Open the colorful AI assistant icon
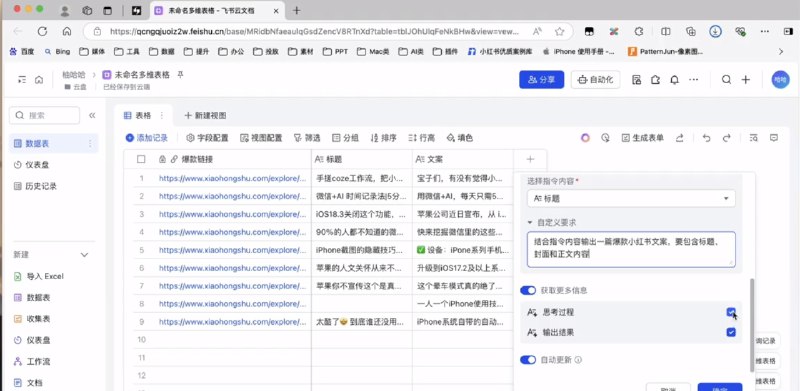 [x=585, y=138]
